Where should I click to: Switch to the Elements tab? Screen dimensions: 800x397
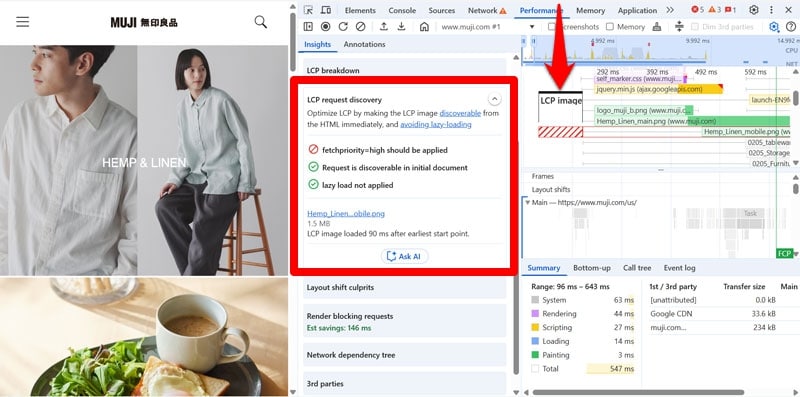pos(360,10)
